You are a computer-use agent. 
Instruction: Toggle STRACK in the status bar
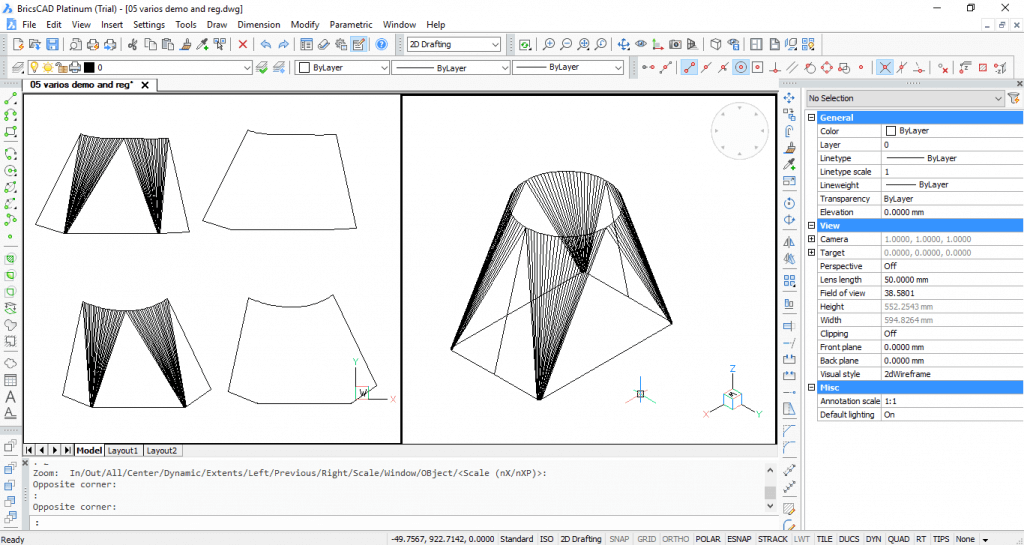point(773,539)
